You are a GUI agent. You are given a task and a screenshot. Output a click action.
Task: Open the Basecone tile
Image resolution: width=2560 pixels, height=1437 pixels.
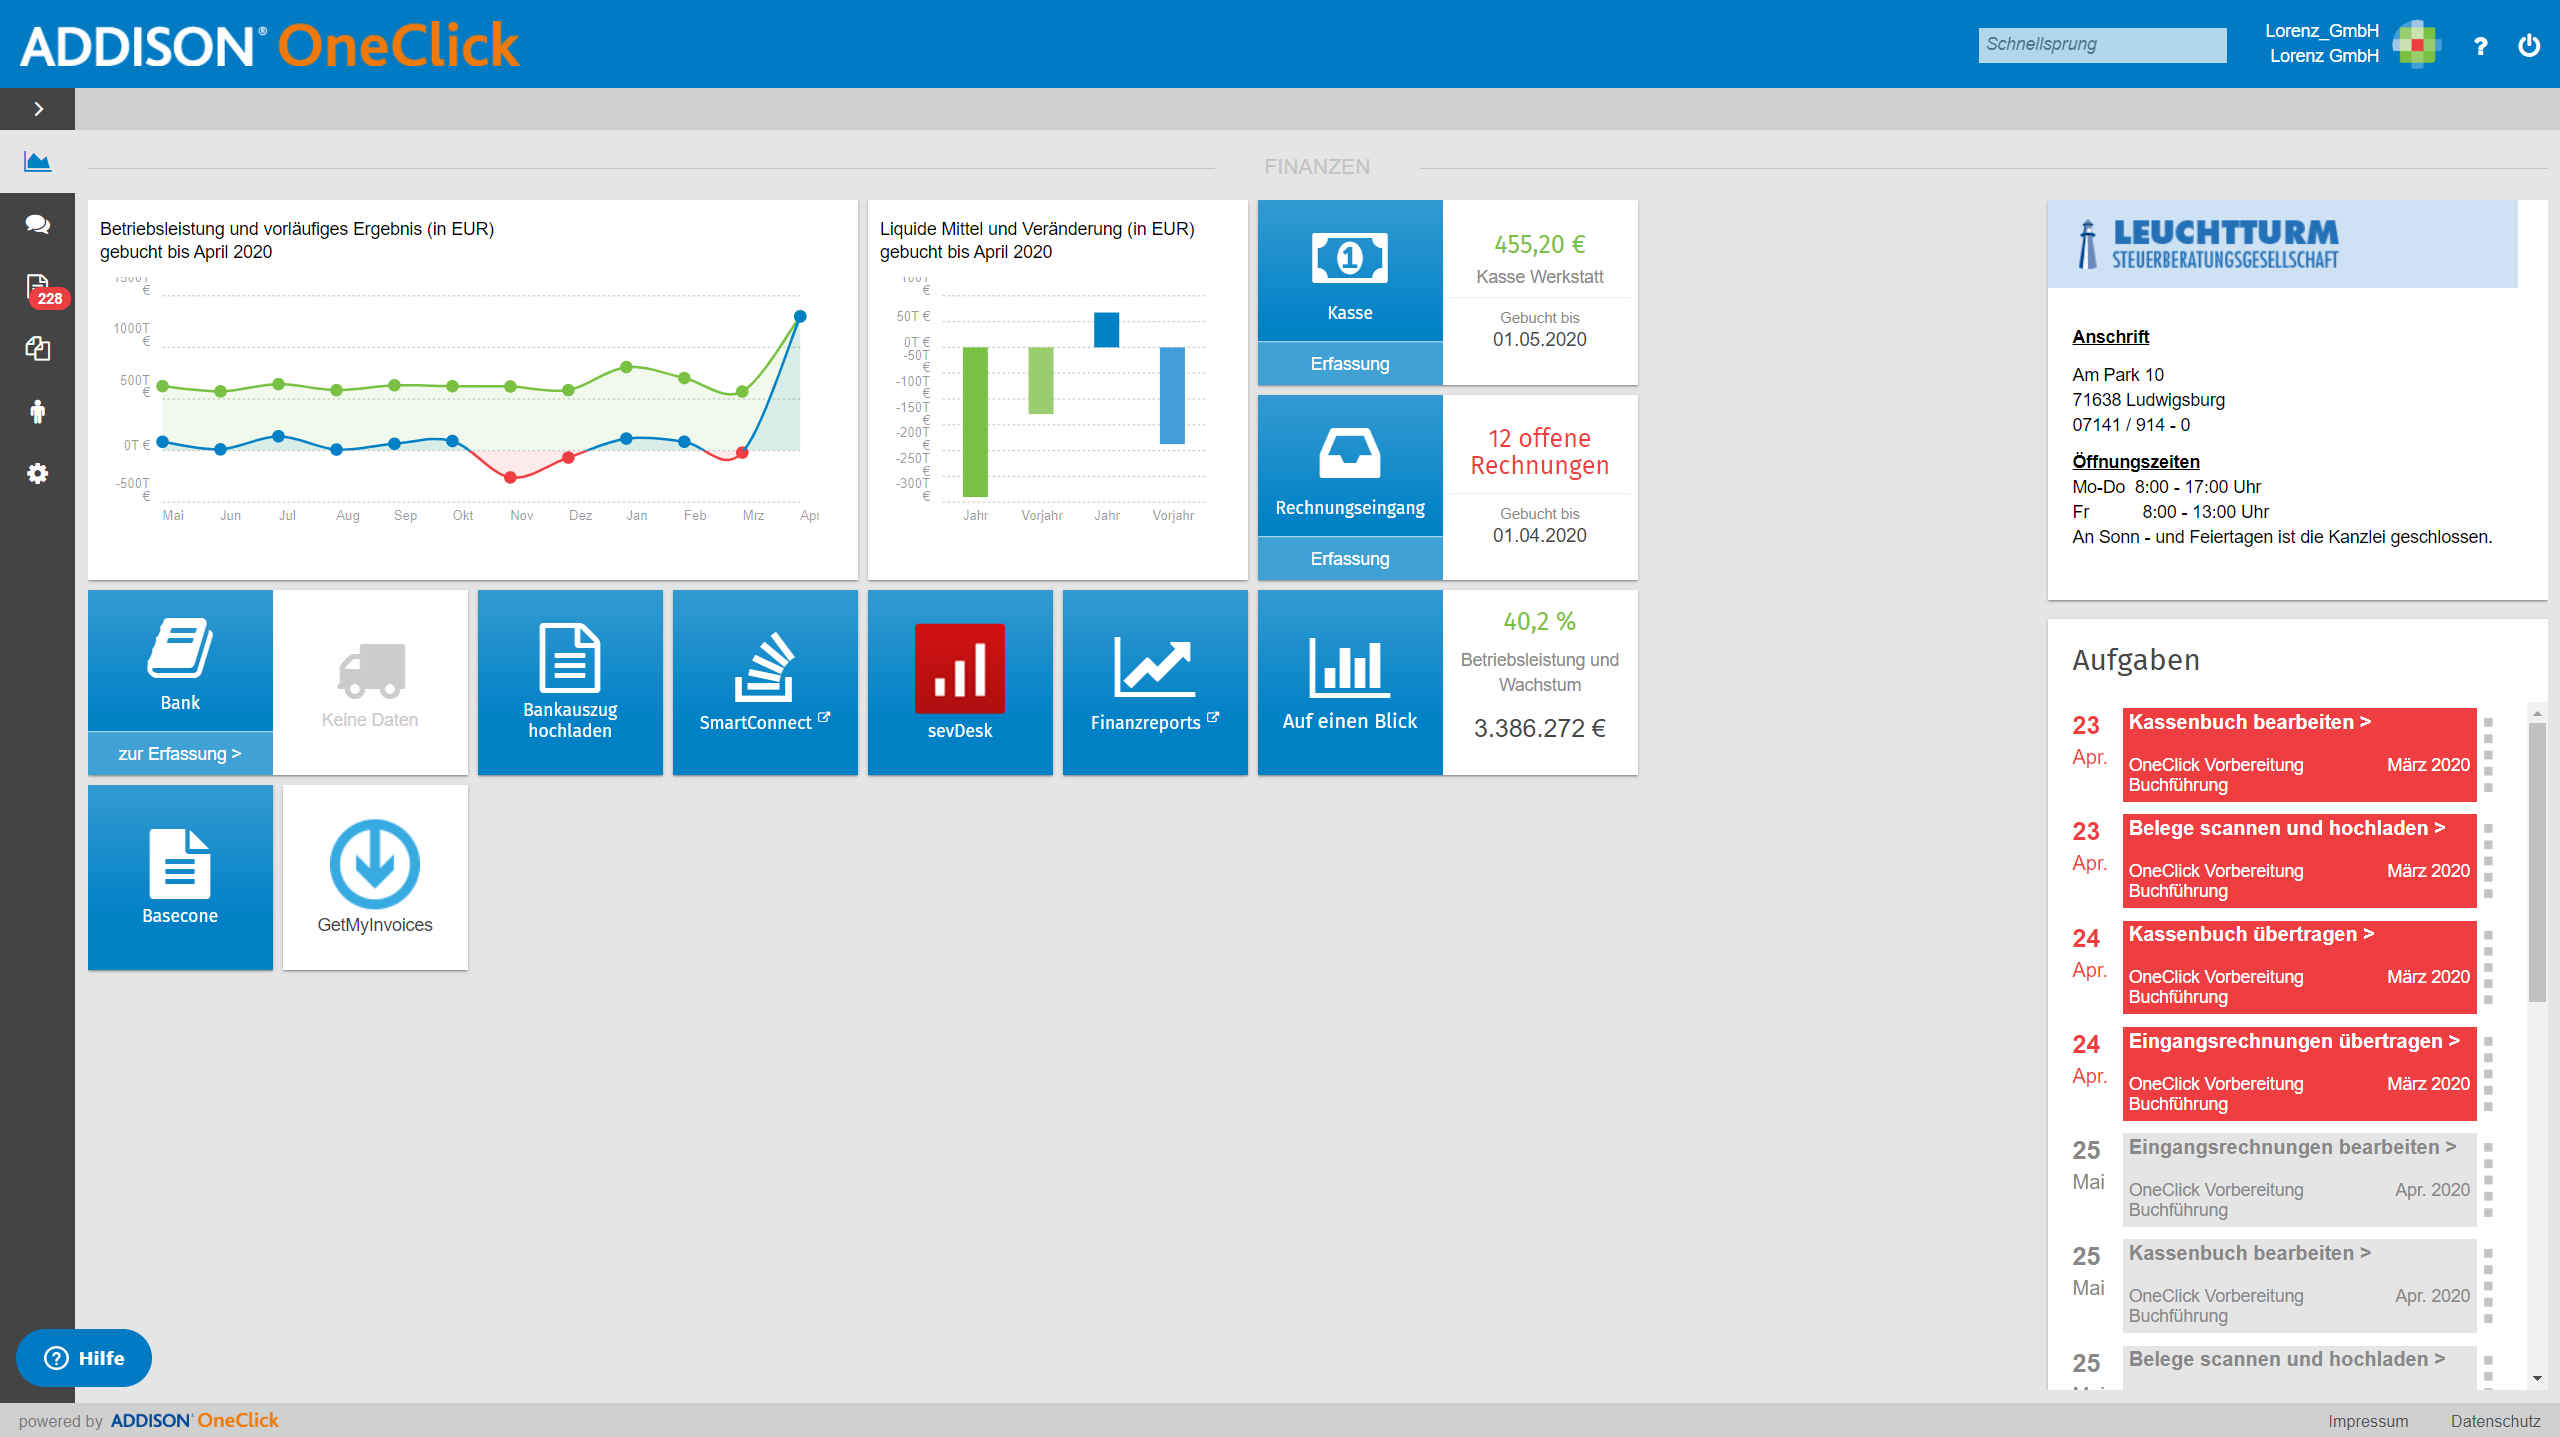pyautogui.click(x=180, y=877)
